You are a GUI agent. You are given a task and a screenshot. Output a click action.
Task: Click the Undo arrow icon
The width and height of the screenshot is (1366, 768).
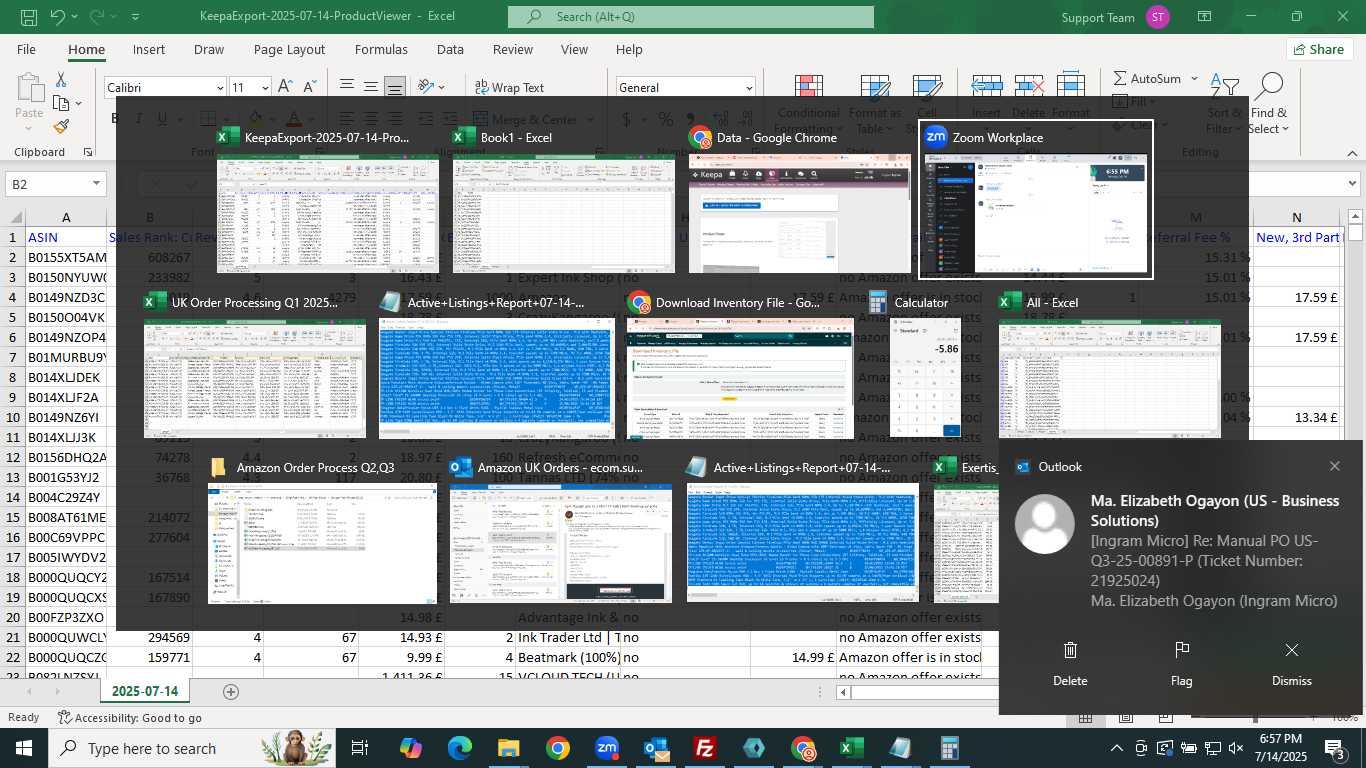click(x=57, y=17)
